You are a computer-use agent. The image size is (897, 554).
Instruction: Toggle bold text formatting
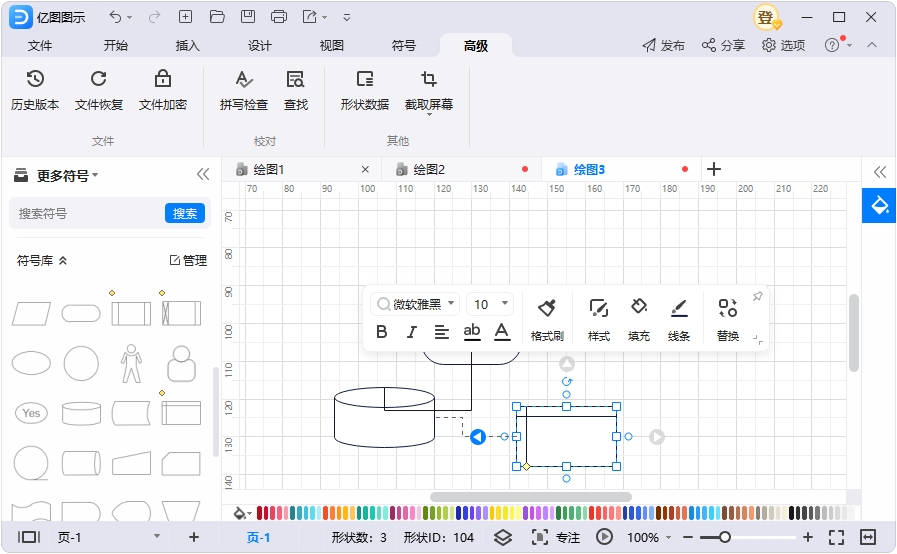(x=381, y=332)
